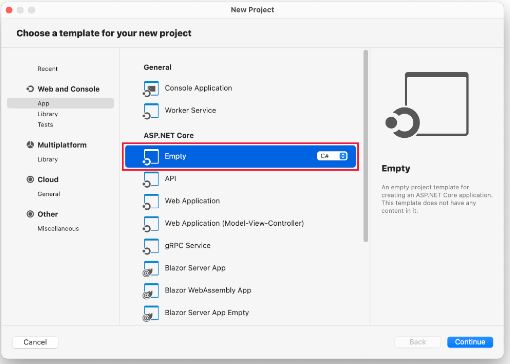510x364 pixels.
Task: Select Tests under Web and Console
Action: [x=45, y=124]
